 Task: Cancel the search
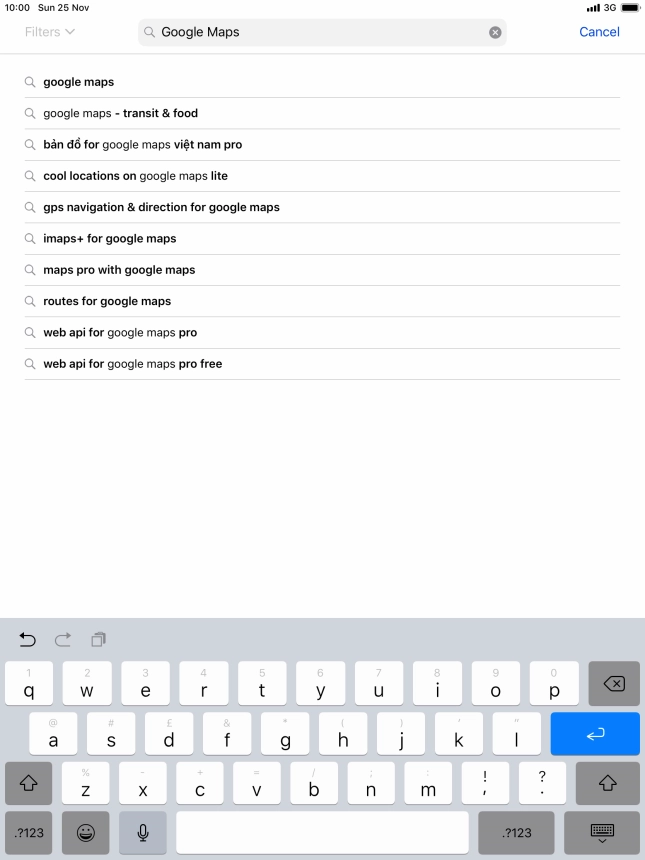[x=599, y=32]
